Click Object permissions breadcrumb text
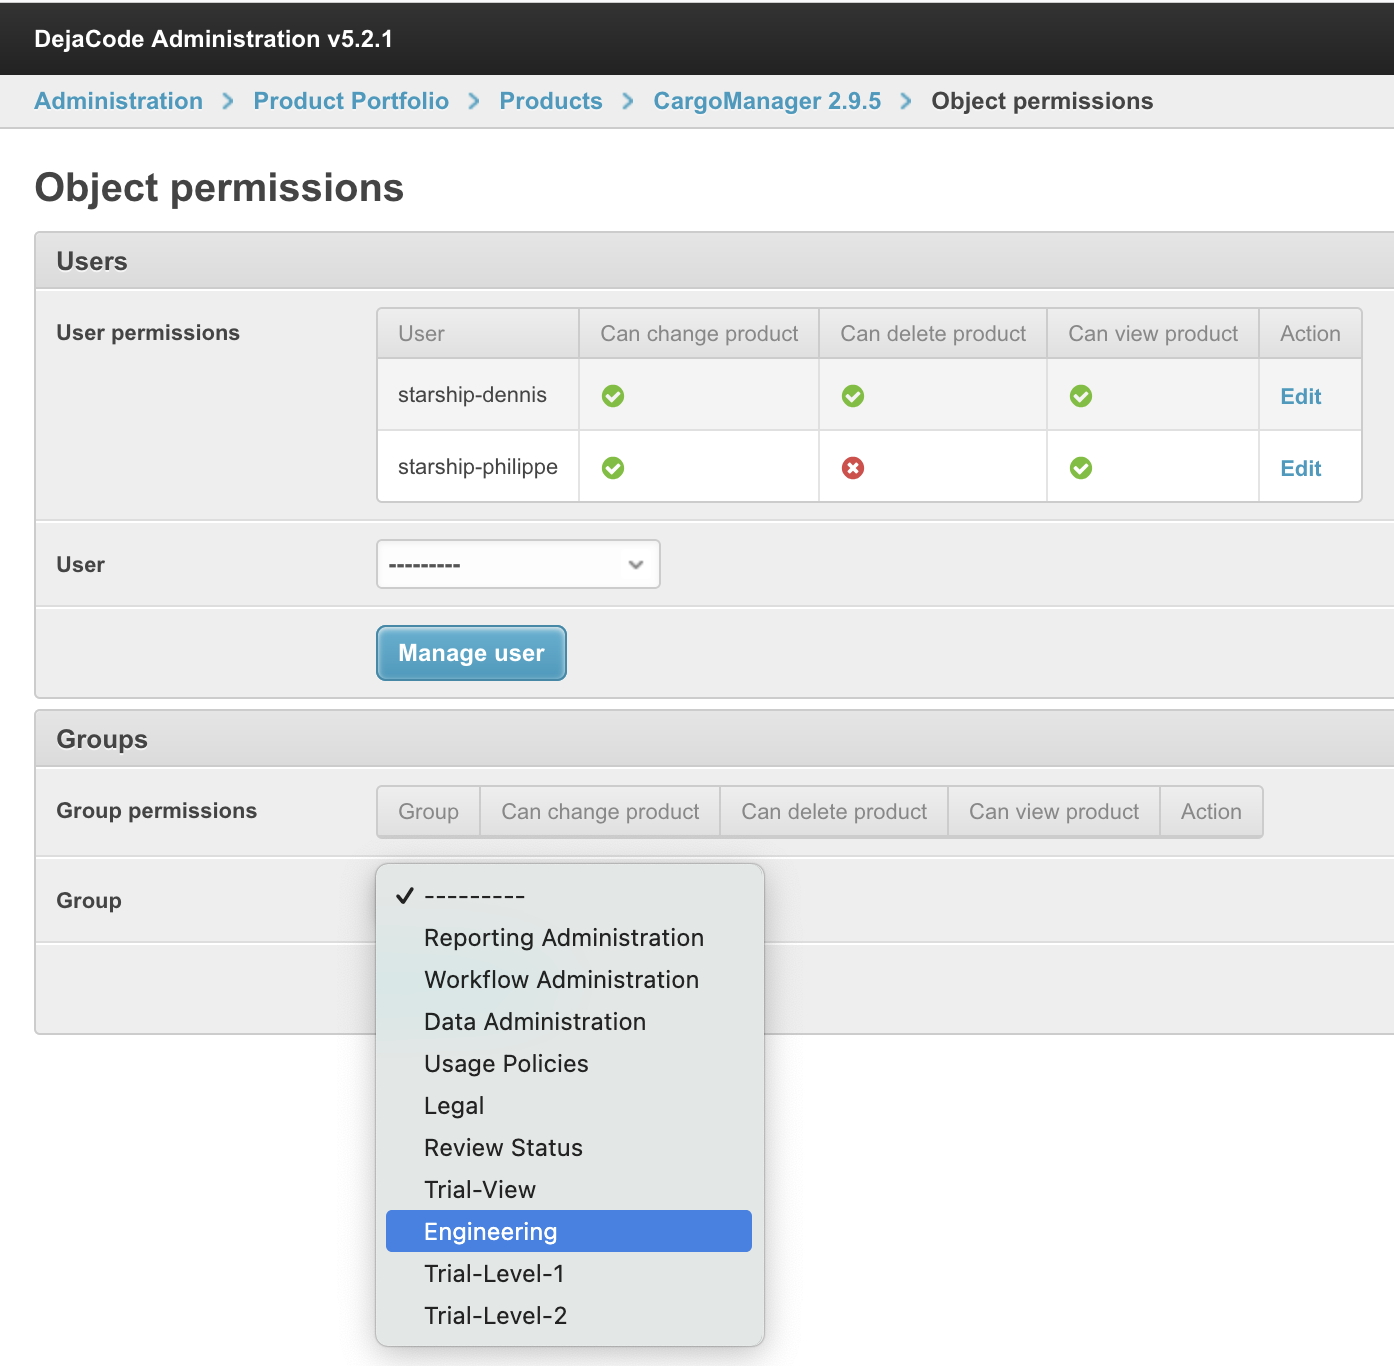Screen dimensions: 1394x1366 [x=1042, y=101]
